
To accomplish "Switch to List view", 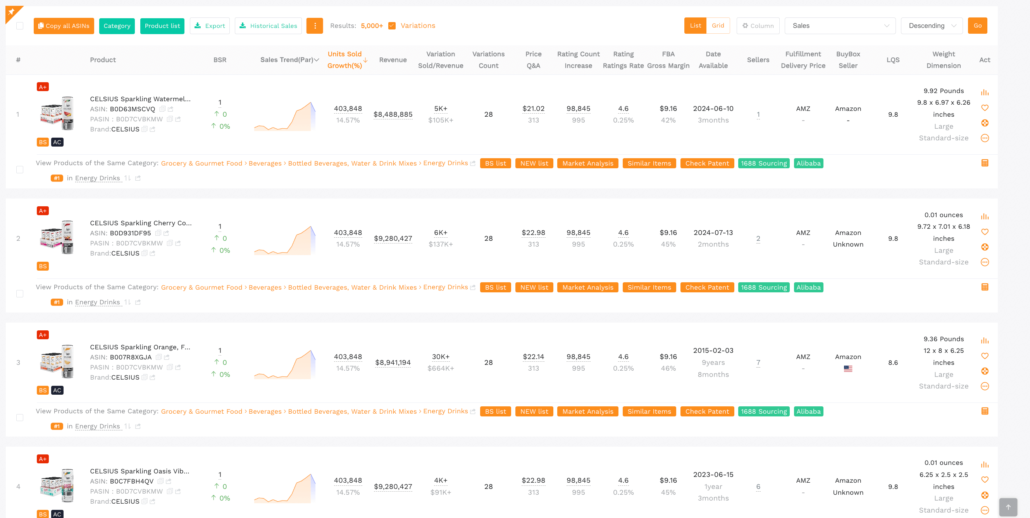I will coord(694,26).
